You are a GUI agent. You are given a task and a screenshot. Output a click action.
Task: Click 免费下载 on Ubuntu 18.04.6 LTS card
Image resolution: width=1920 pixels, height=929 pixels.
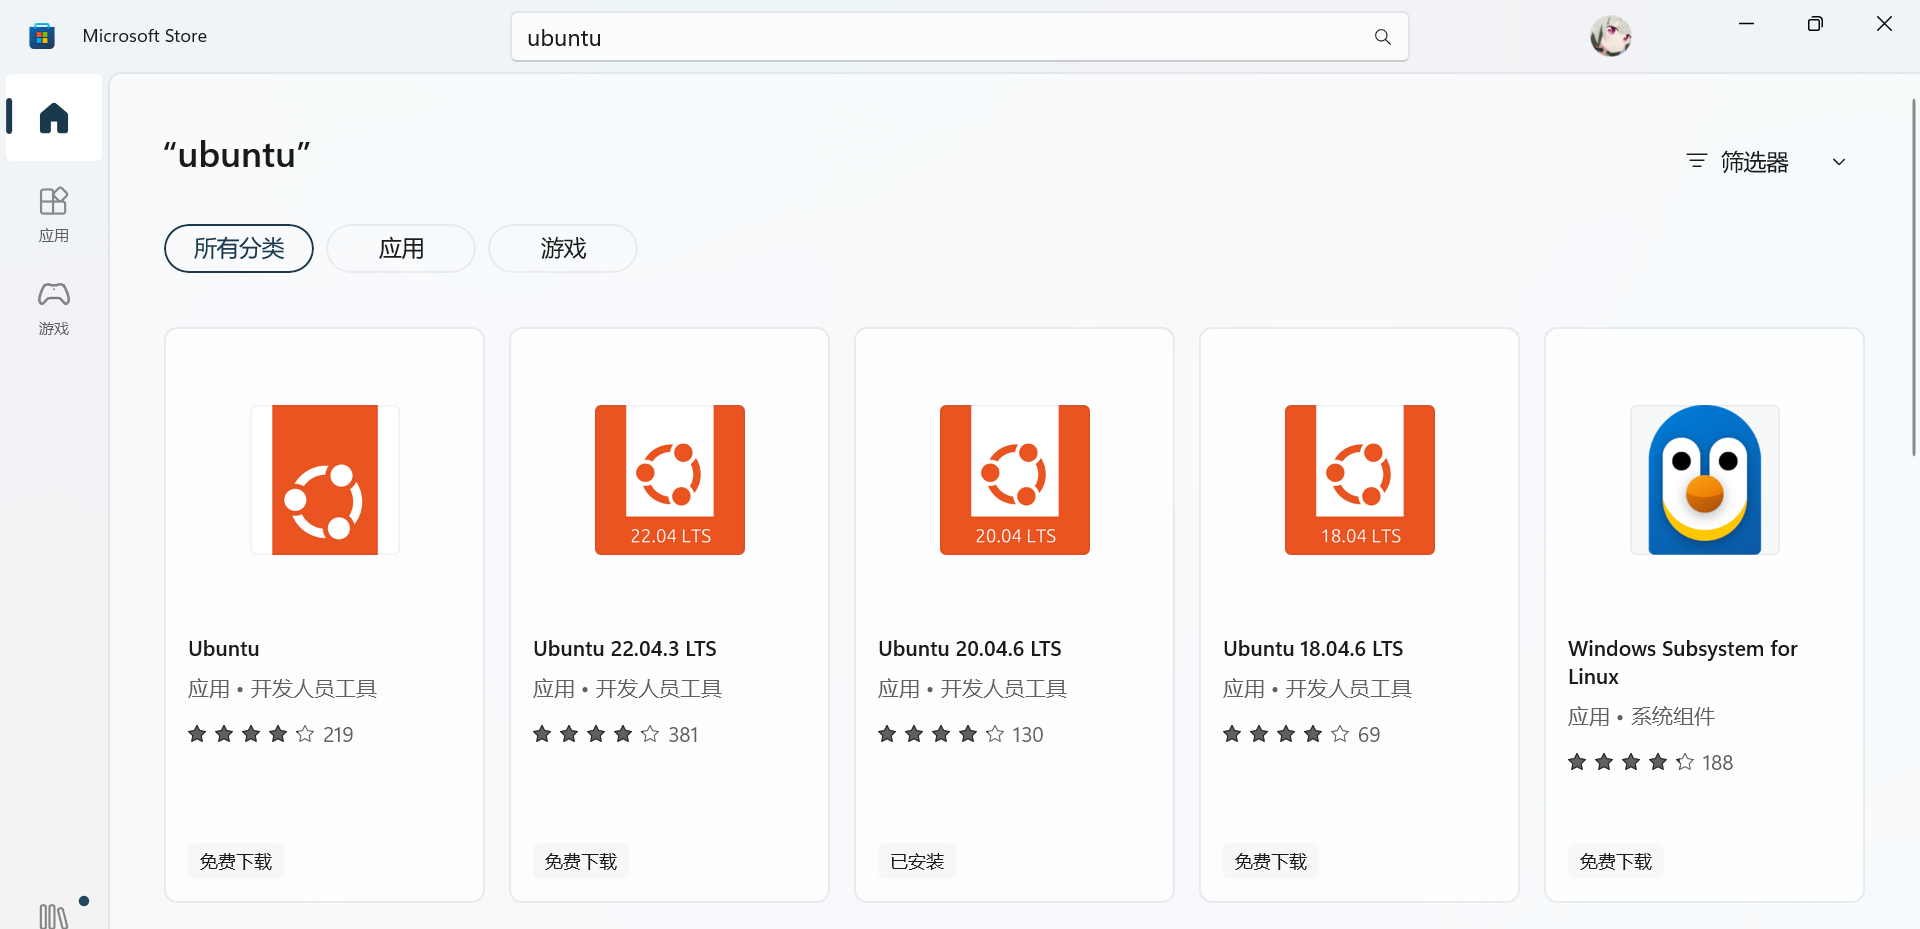tap(1271, 861)
